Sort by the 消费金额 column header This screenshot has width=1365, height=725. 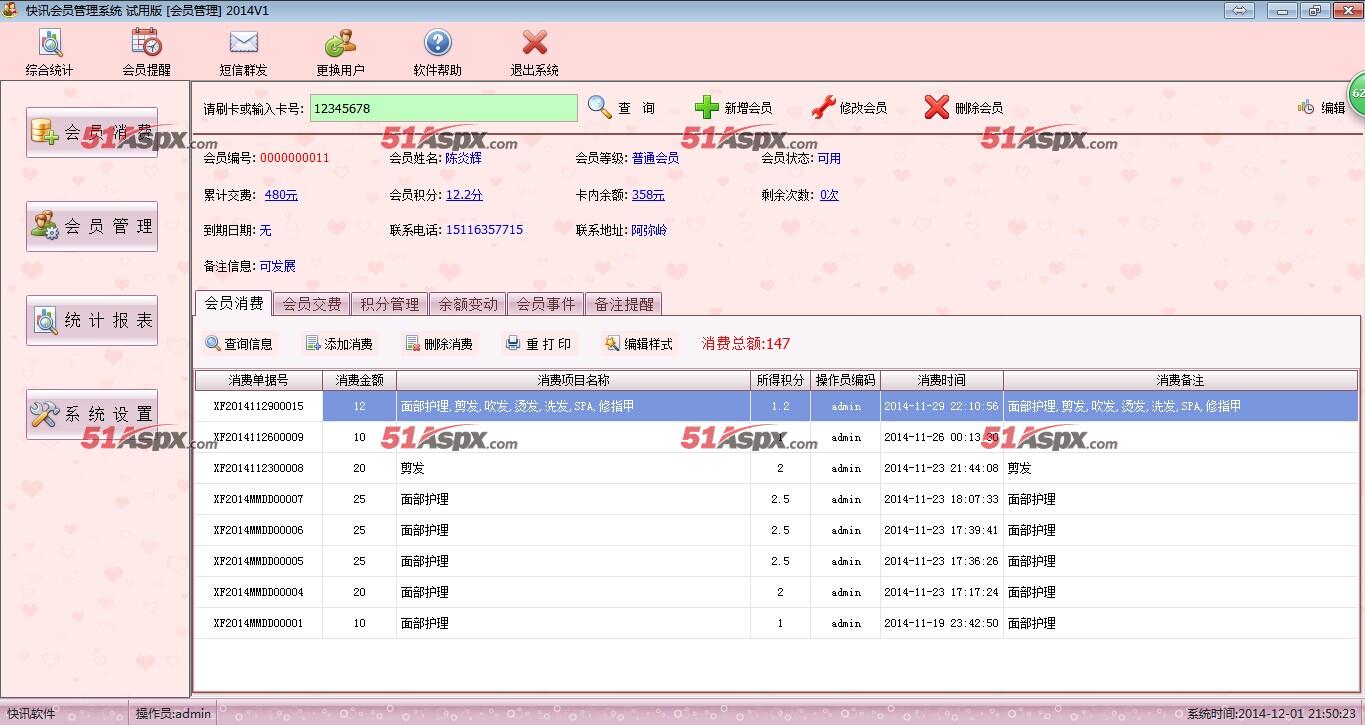360,380
